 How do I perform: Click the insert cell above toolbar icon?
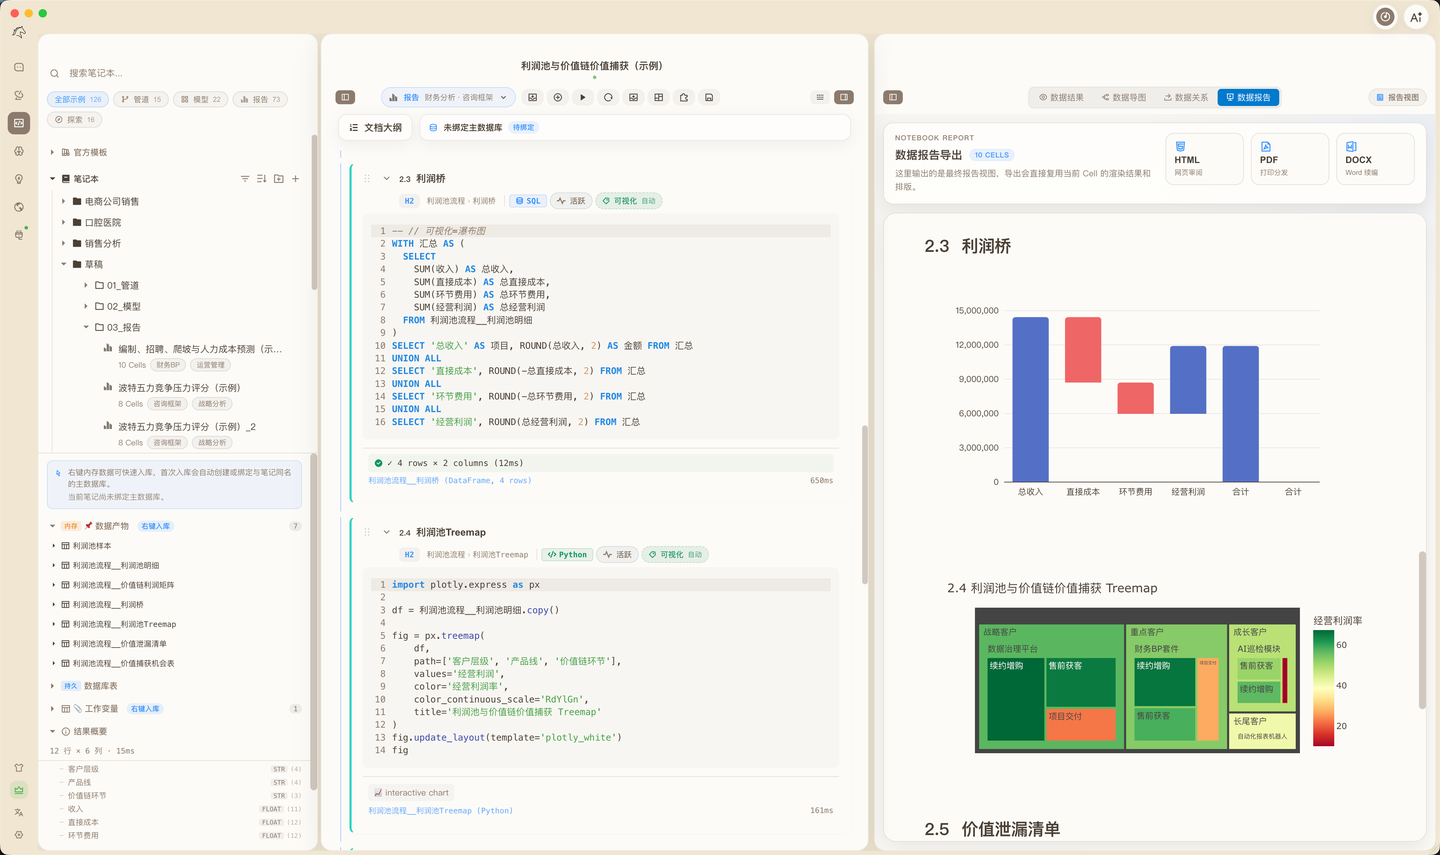[x=533, y=97]
